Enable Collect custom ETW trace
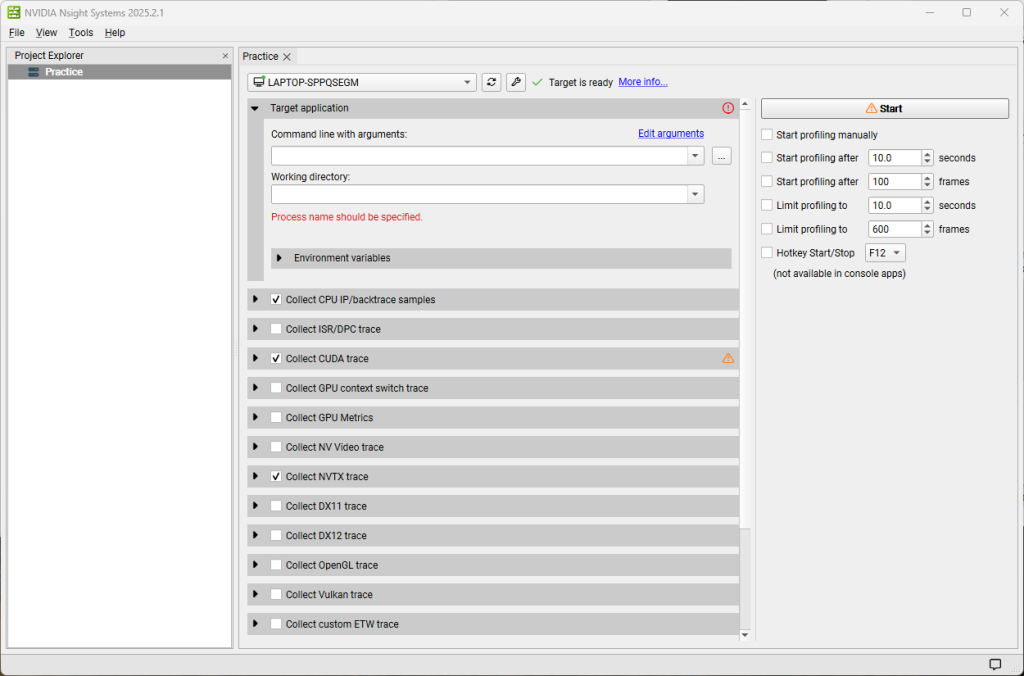This screenshot has height=676, width=1024. click(276, 624)
